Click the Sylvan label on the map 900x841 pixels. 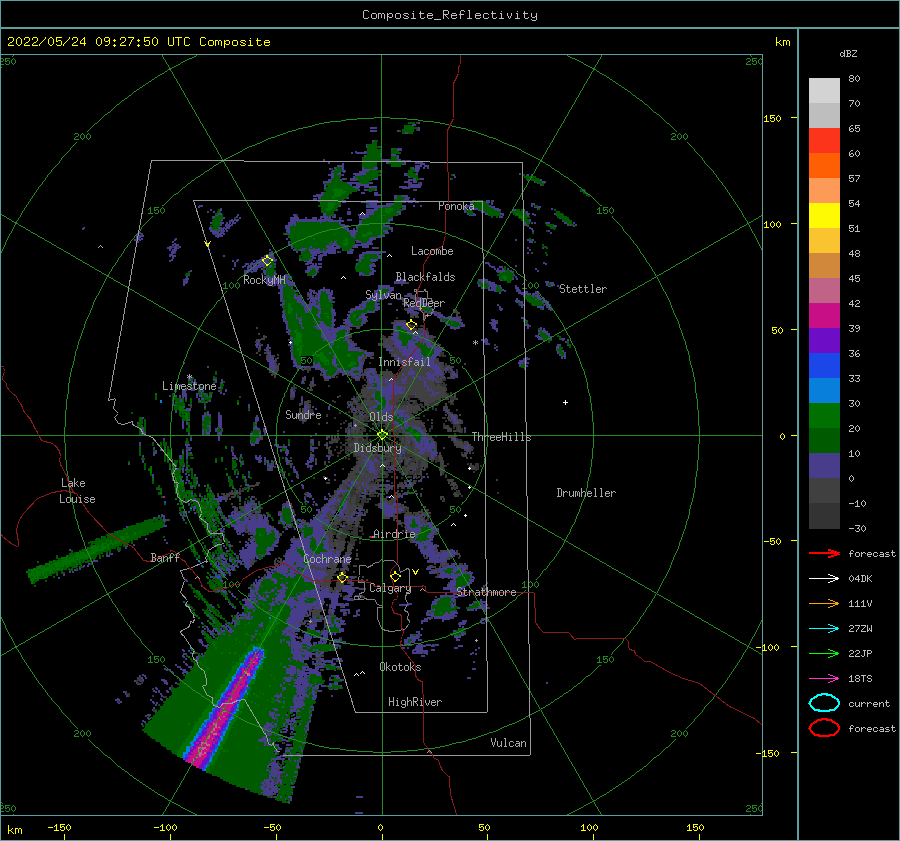383,295
